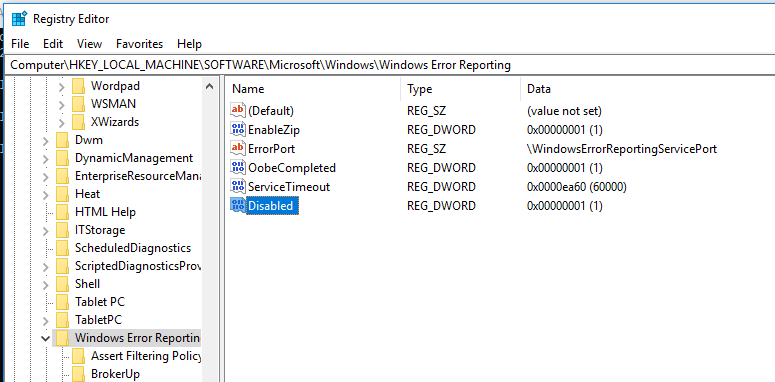Viewport: 775px width, 382px height.
Task: Select the ServiceTimeout DWORD icon
Action: [238, 186]
